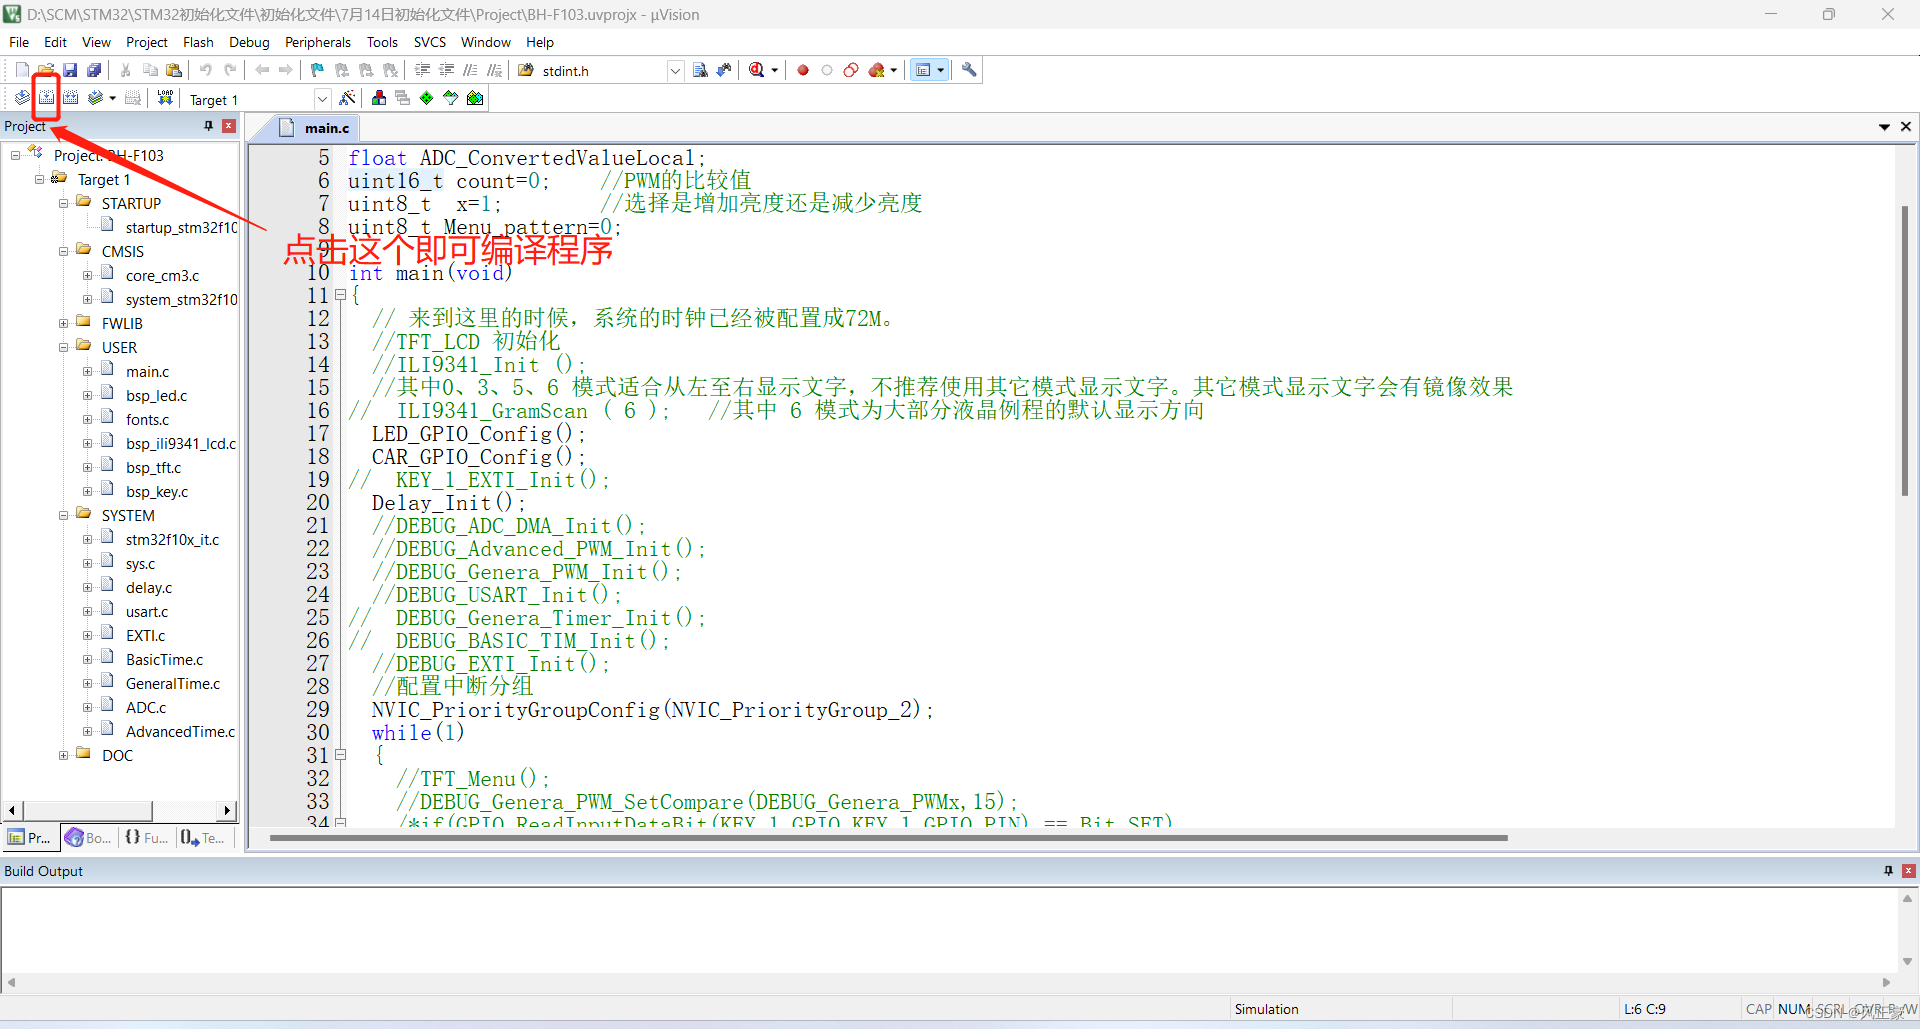Start a Debug Session with the red d icon
The width and height of the screenshot is (1920, 1029).
coord(758,69)
